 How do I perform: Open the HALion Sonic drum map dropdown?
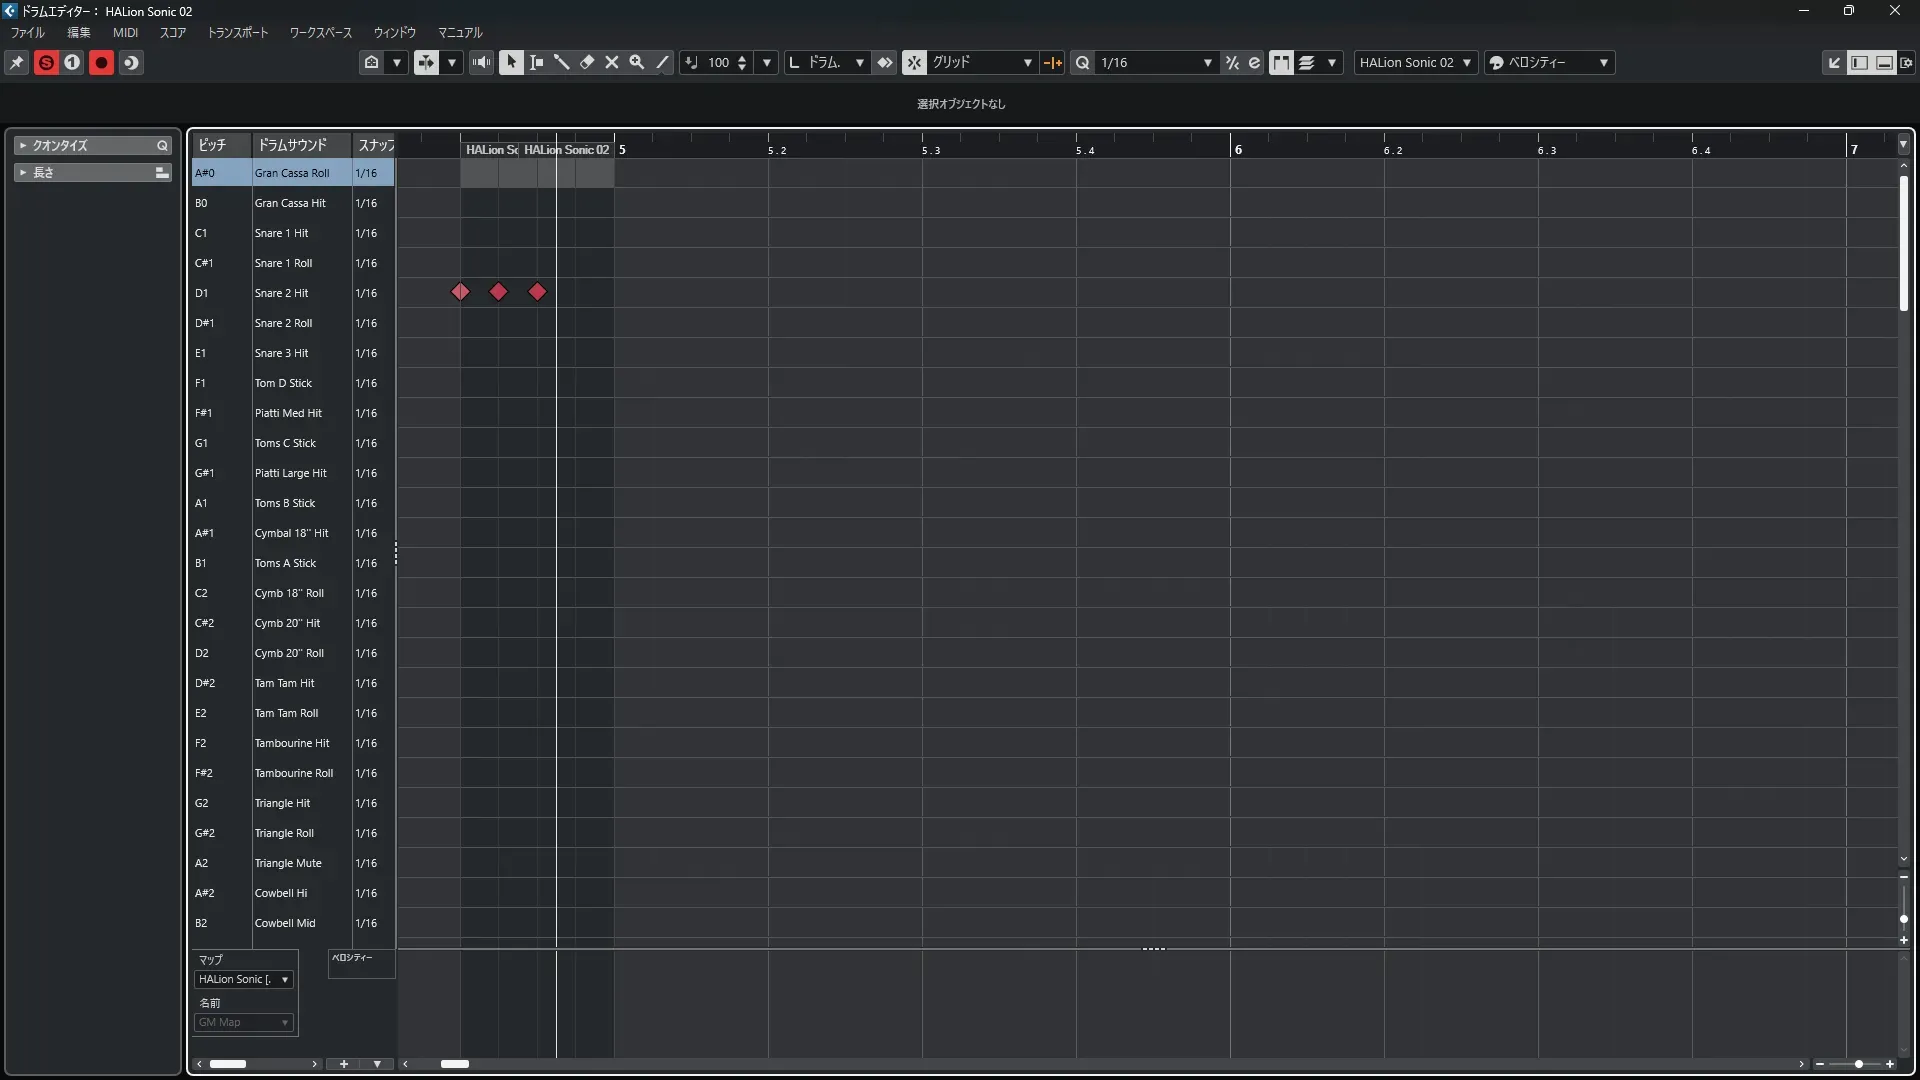click(244, 979)
